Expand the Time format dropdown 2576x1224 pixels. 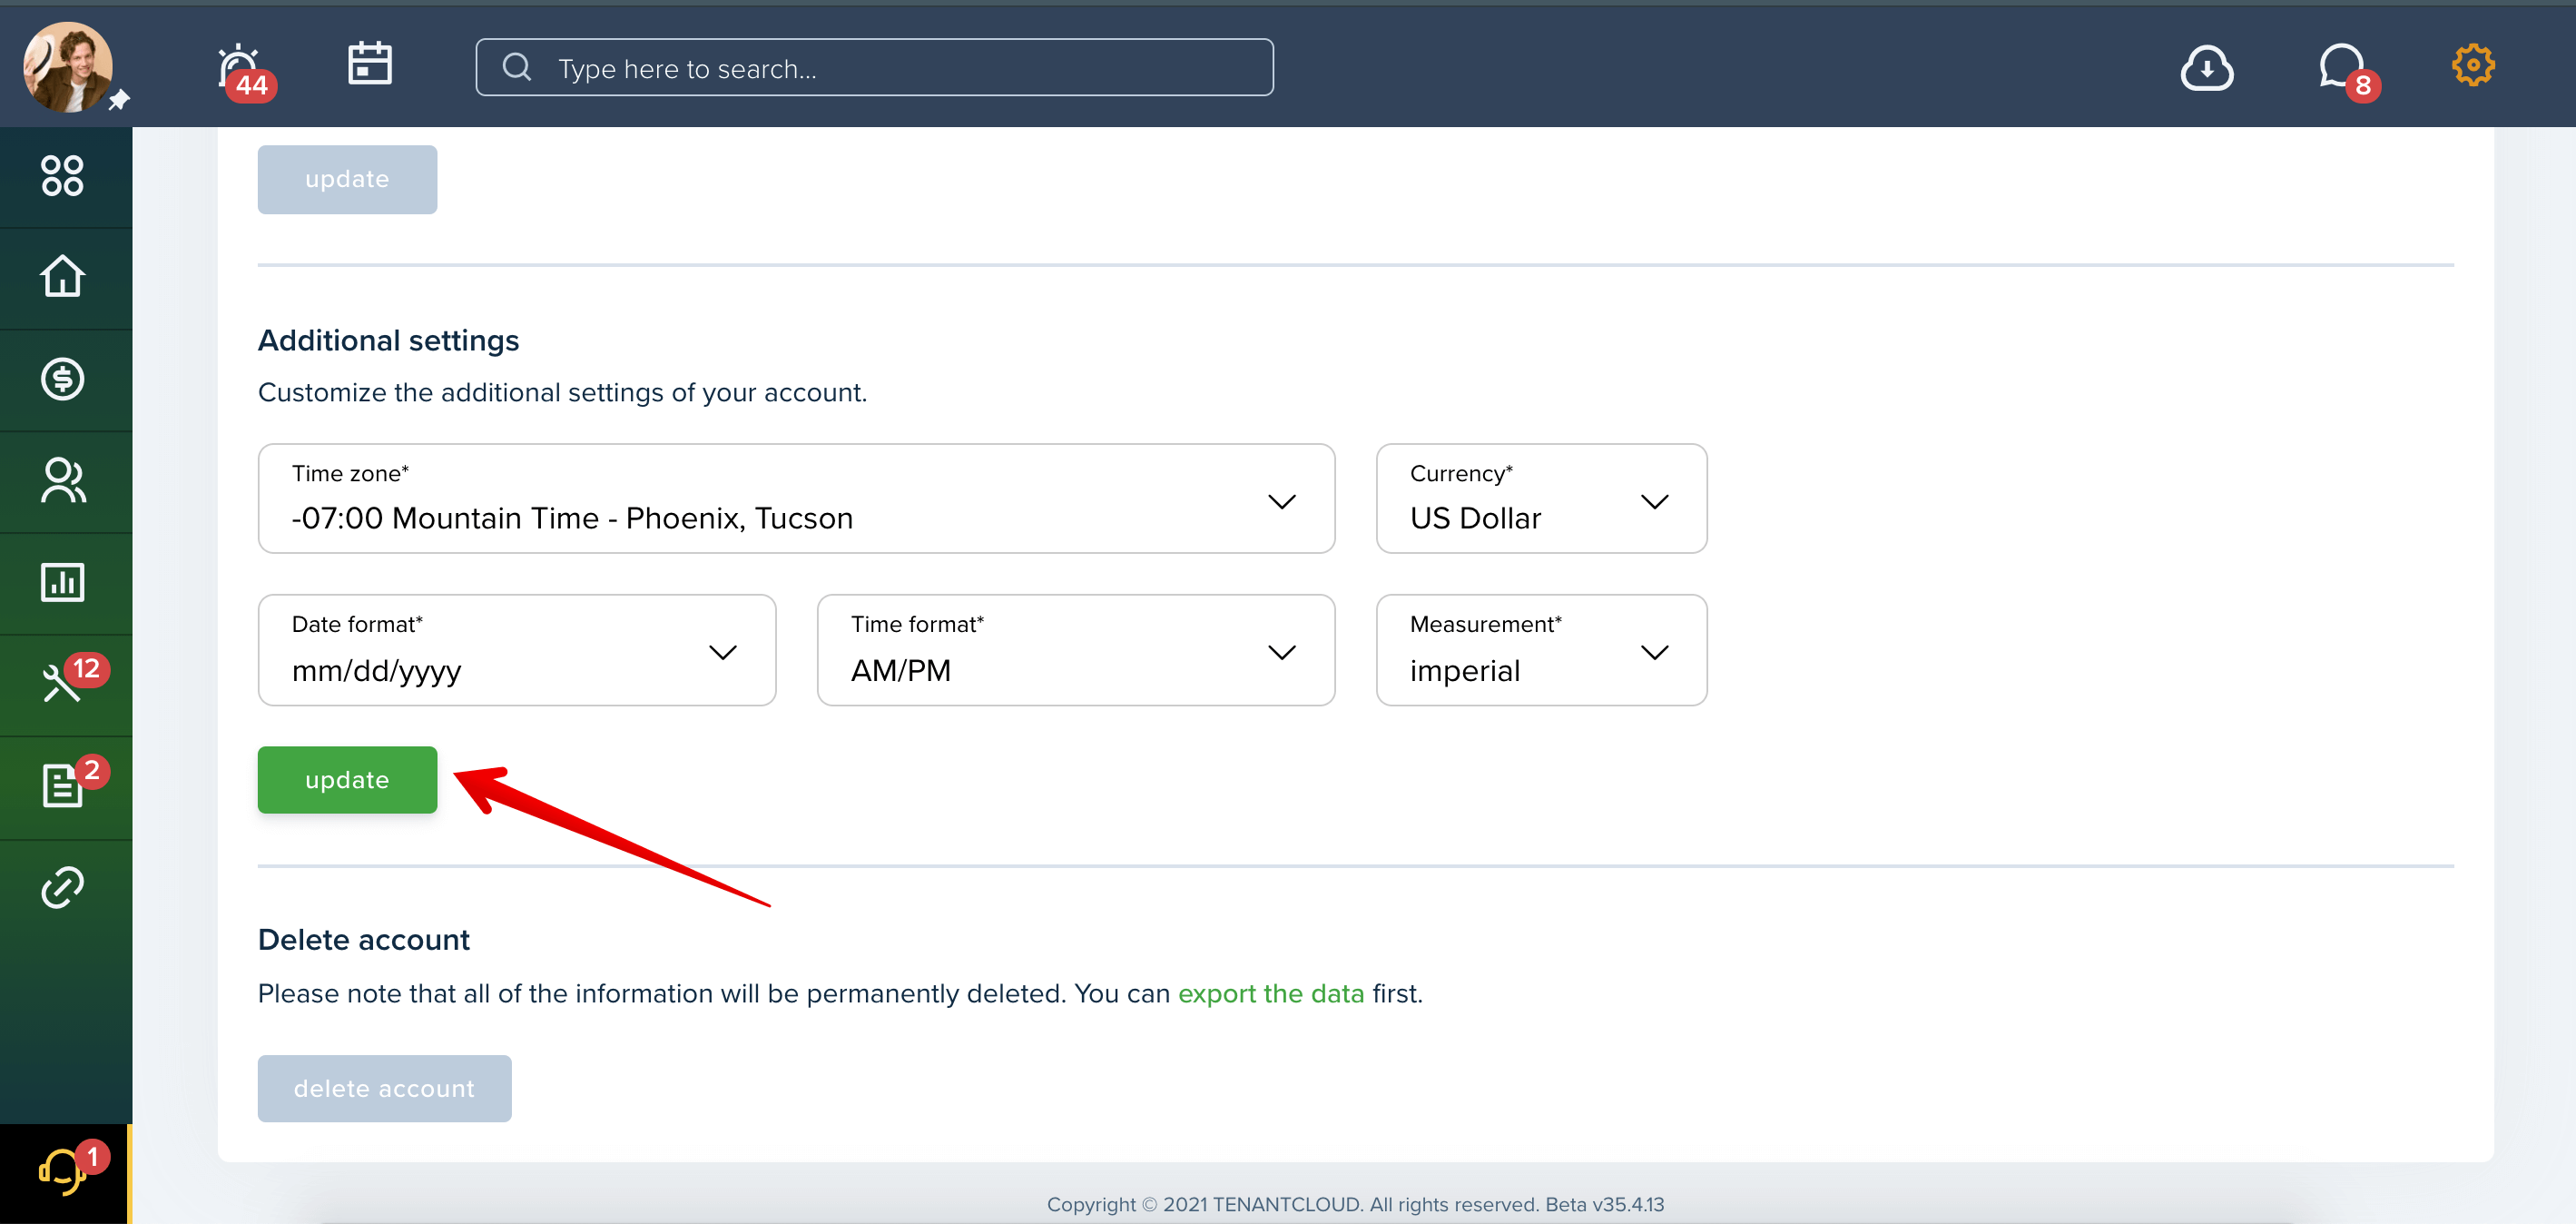(x=1076, y=650)
